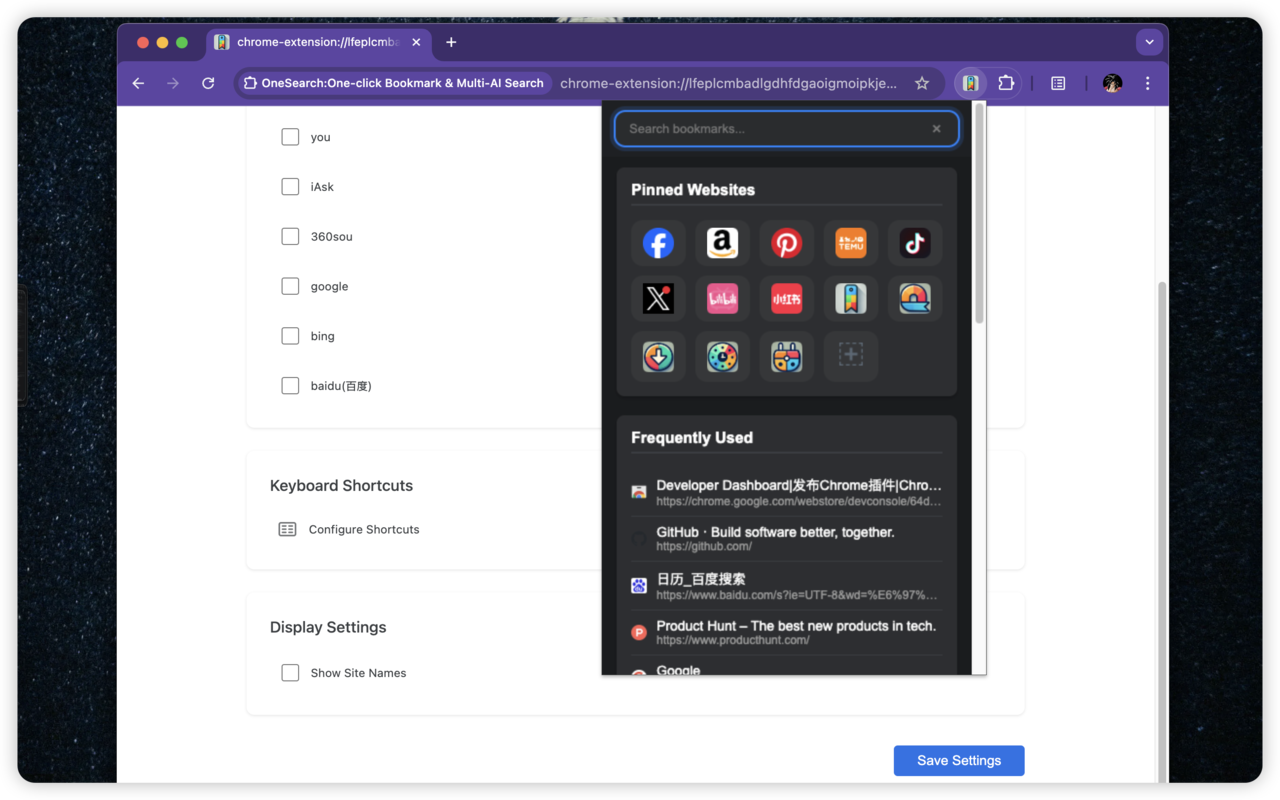Check the 'iAsk' search engine checkbox
The height and width of the screenshot is (800, 1280).
pos(290,187)
